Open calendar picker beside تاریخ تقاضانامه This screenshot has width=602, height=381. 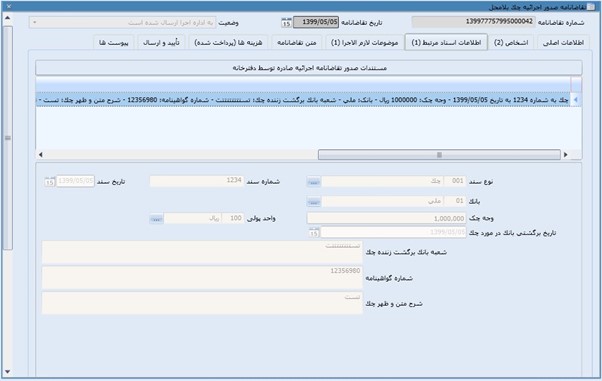(286, 23)
